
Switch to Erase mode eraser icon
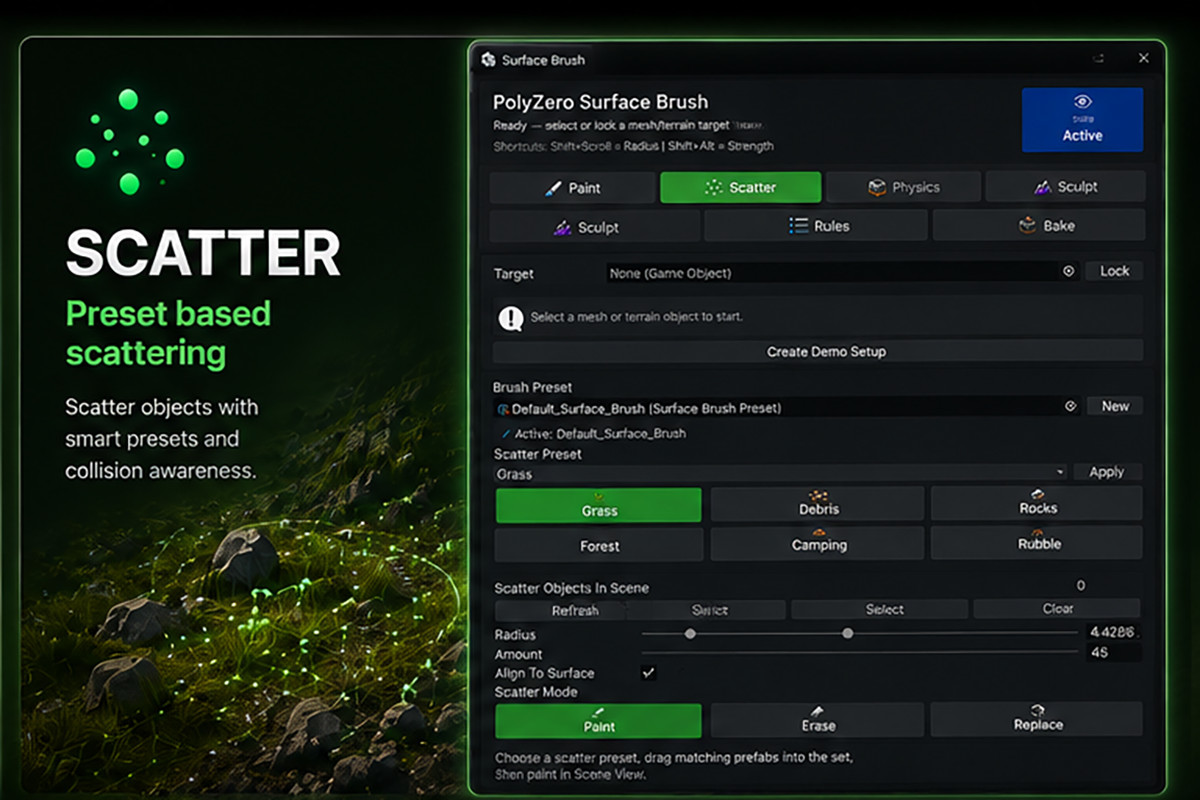click(817, 711)
